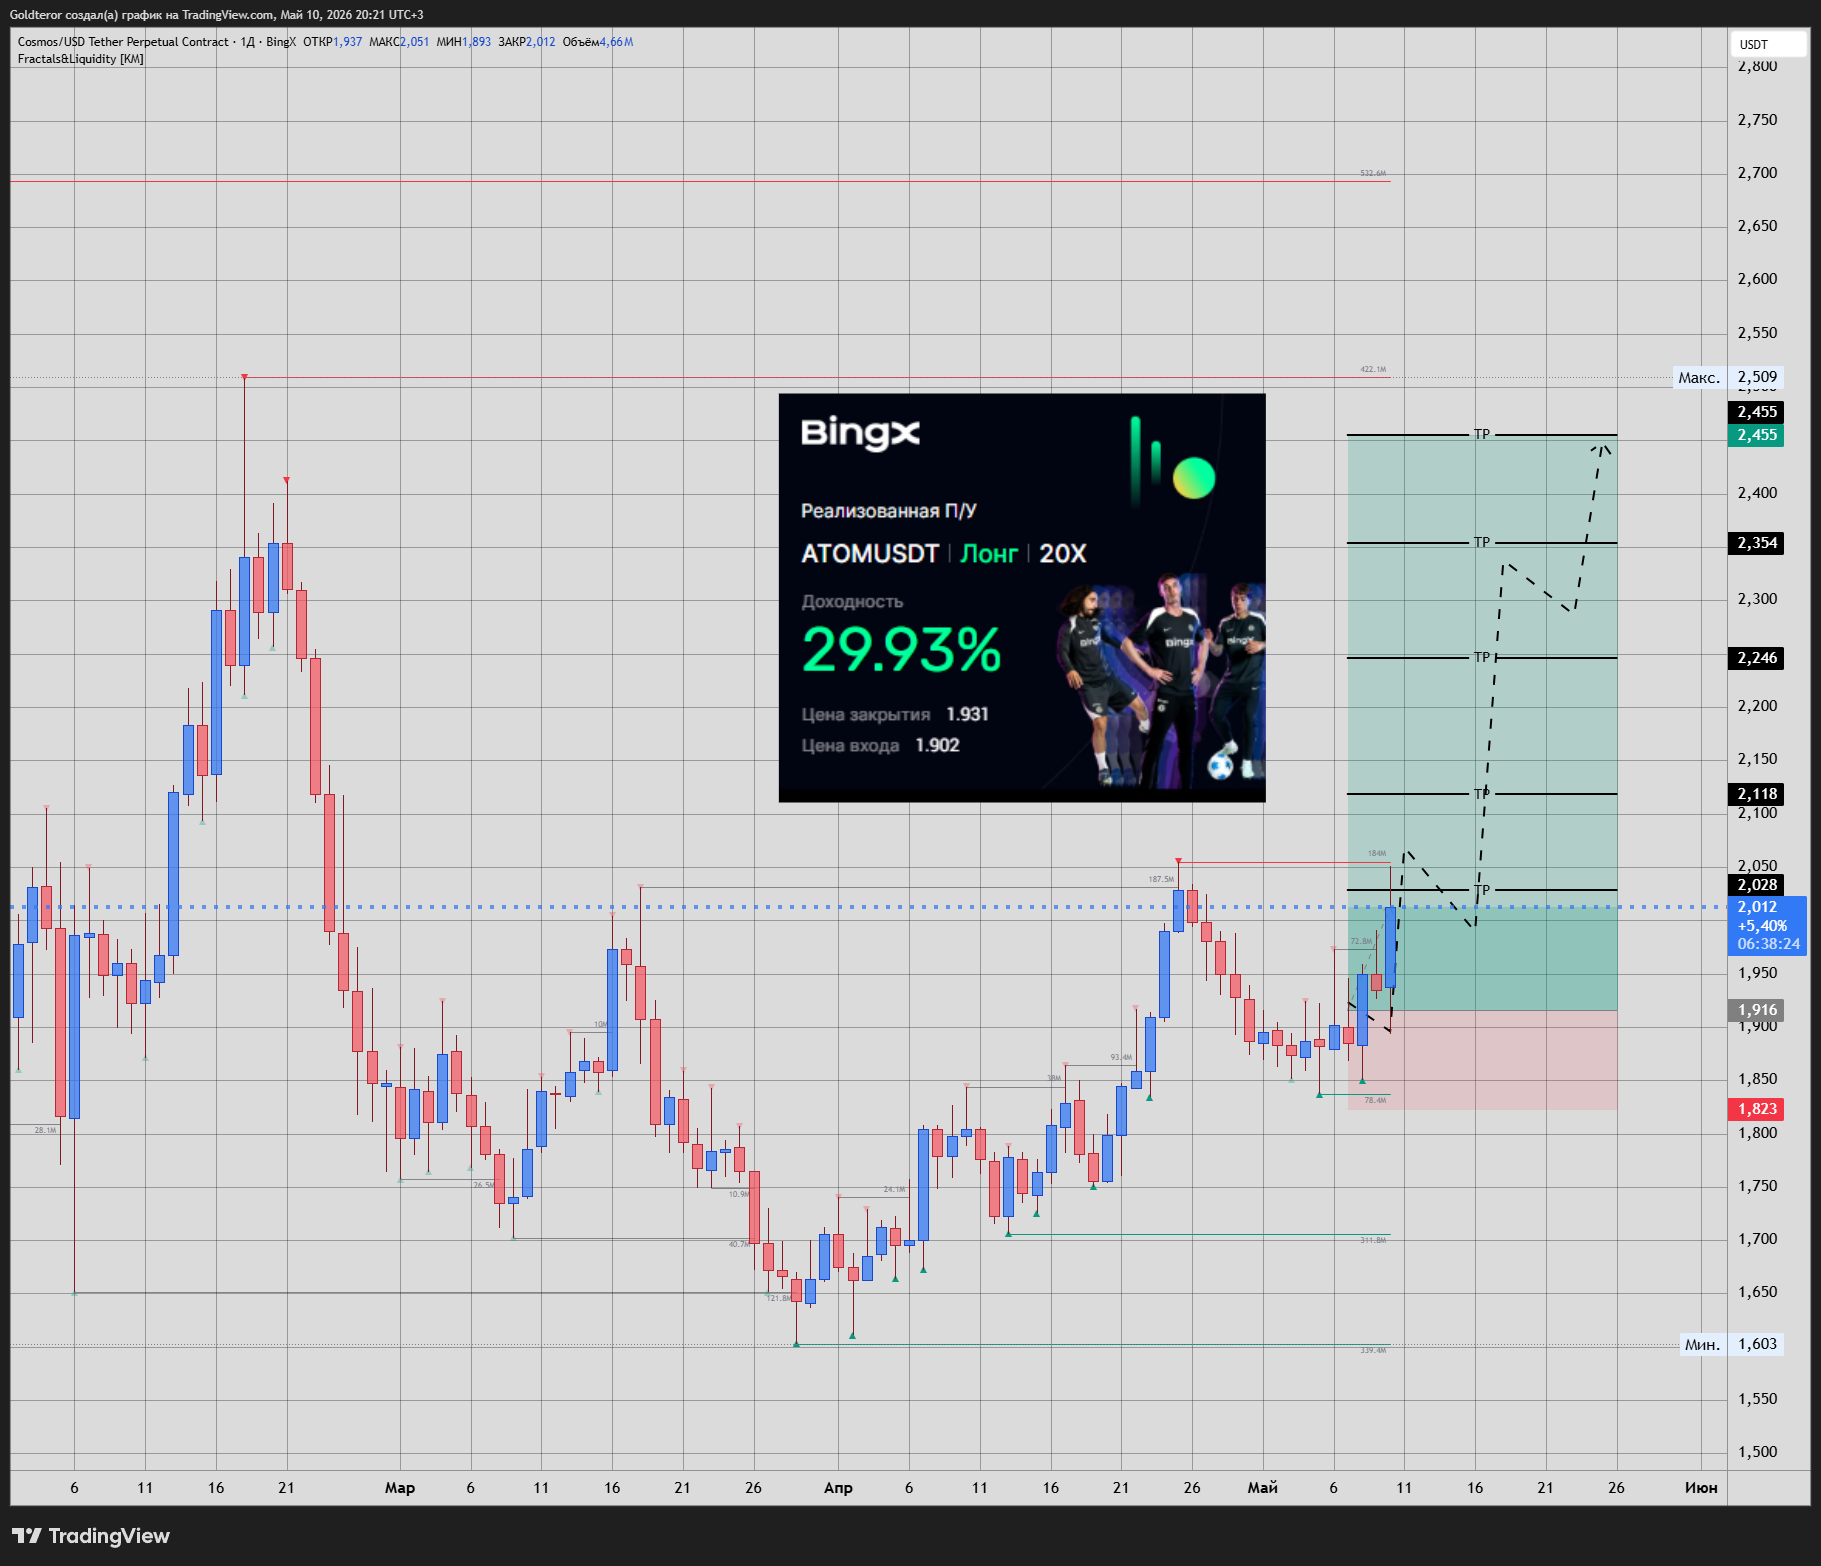
Task: Click the Мин. 1,603 low marker label
Action: click(x=1731, y=1344)
